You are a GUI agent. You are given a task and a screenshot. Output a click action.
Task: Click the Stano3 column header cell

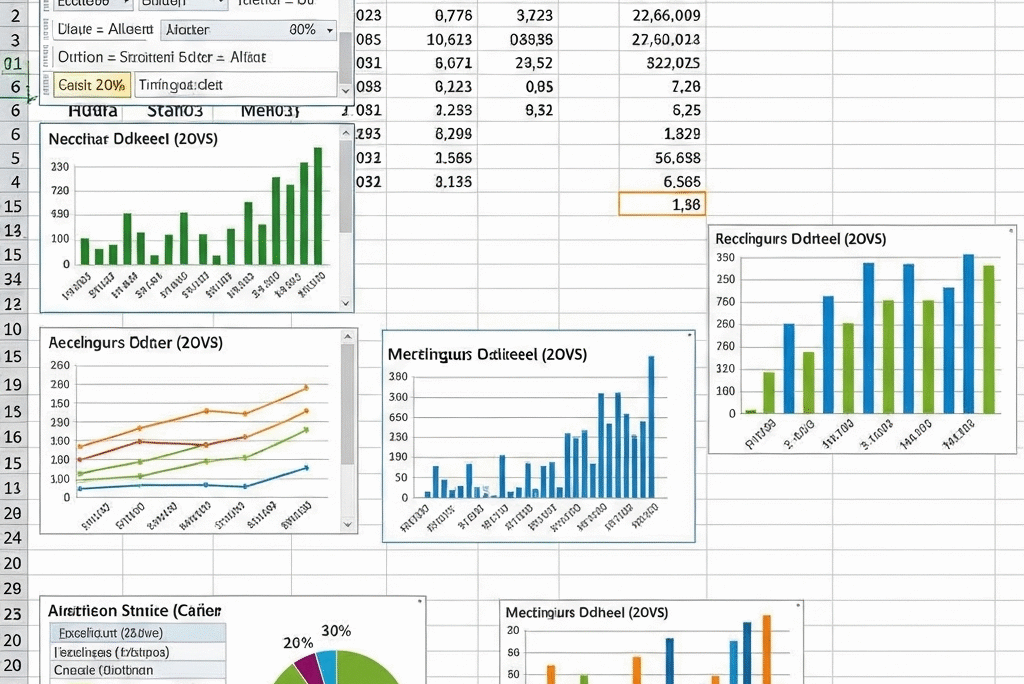[x=174, y=110]
